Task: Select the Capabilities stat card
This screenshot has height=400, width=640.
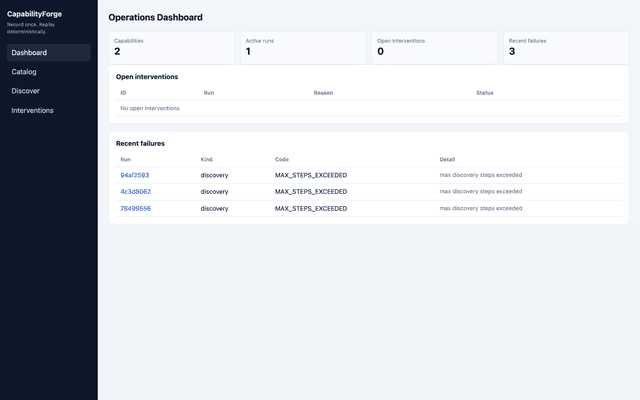Action: click(171, 48)
